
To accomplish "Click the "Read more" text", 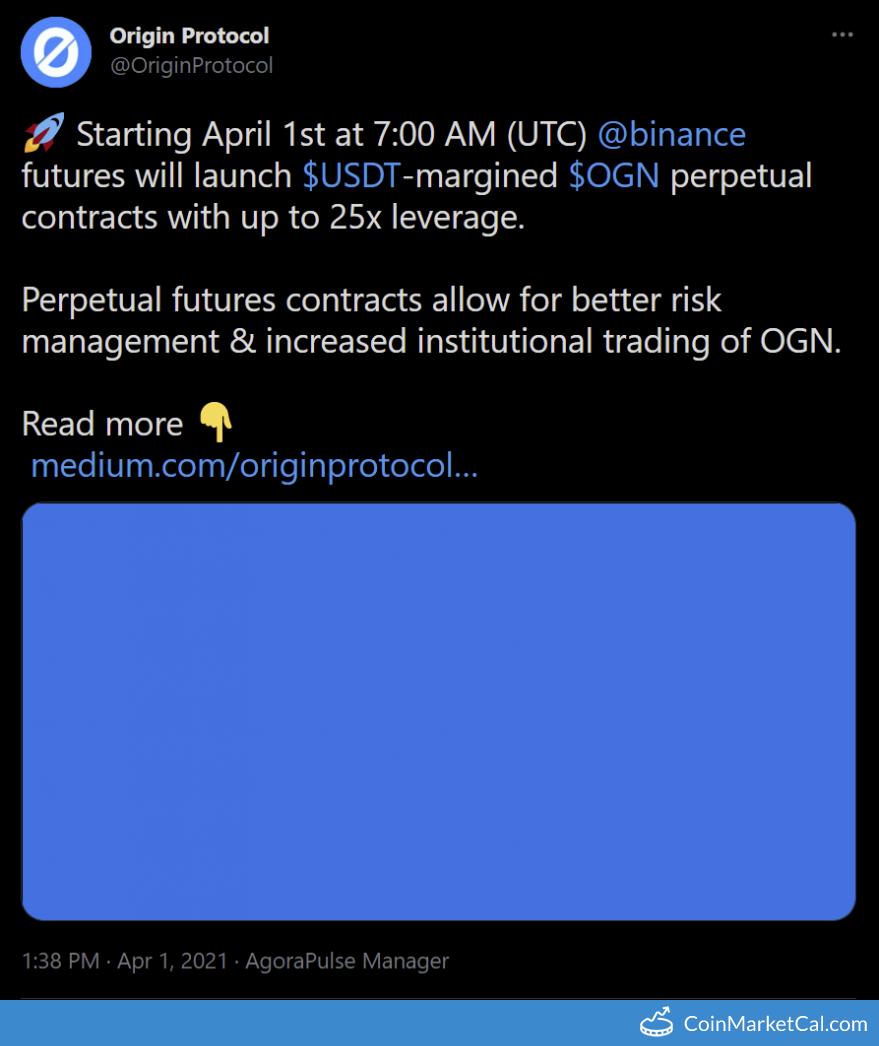I will (102, 424).
